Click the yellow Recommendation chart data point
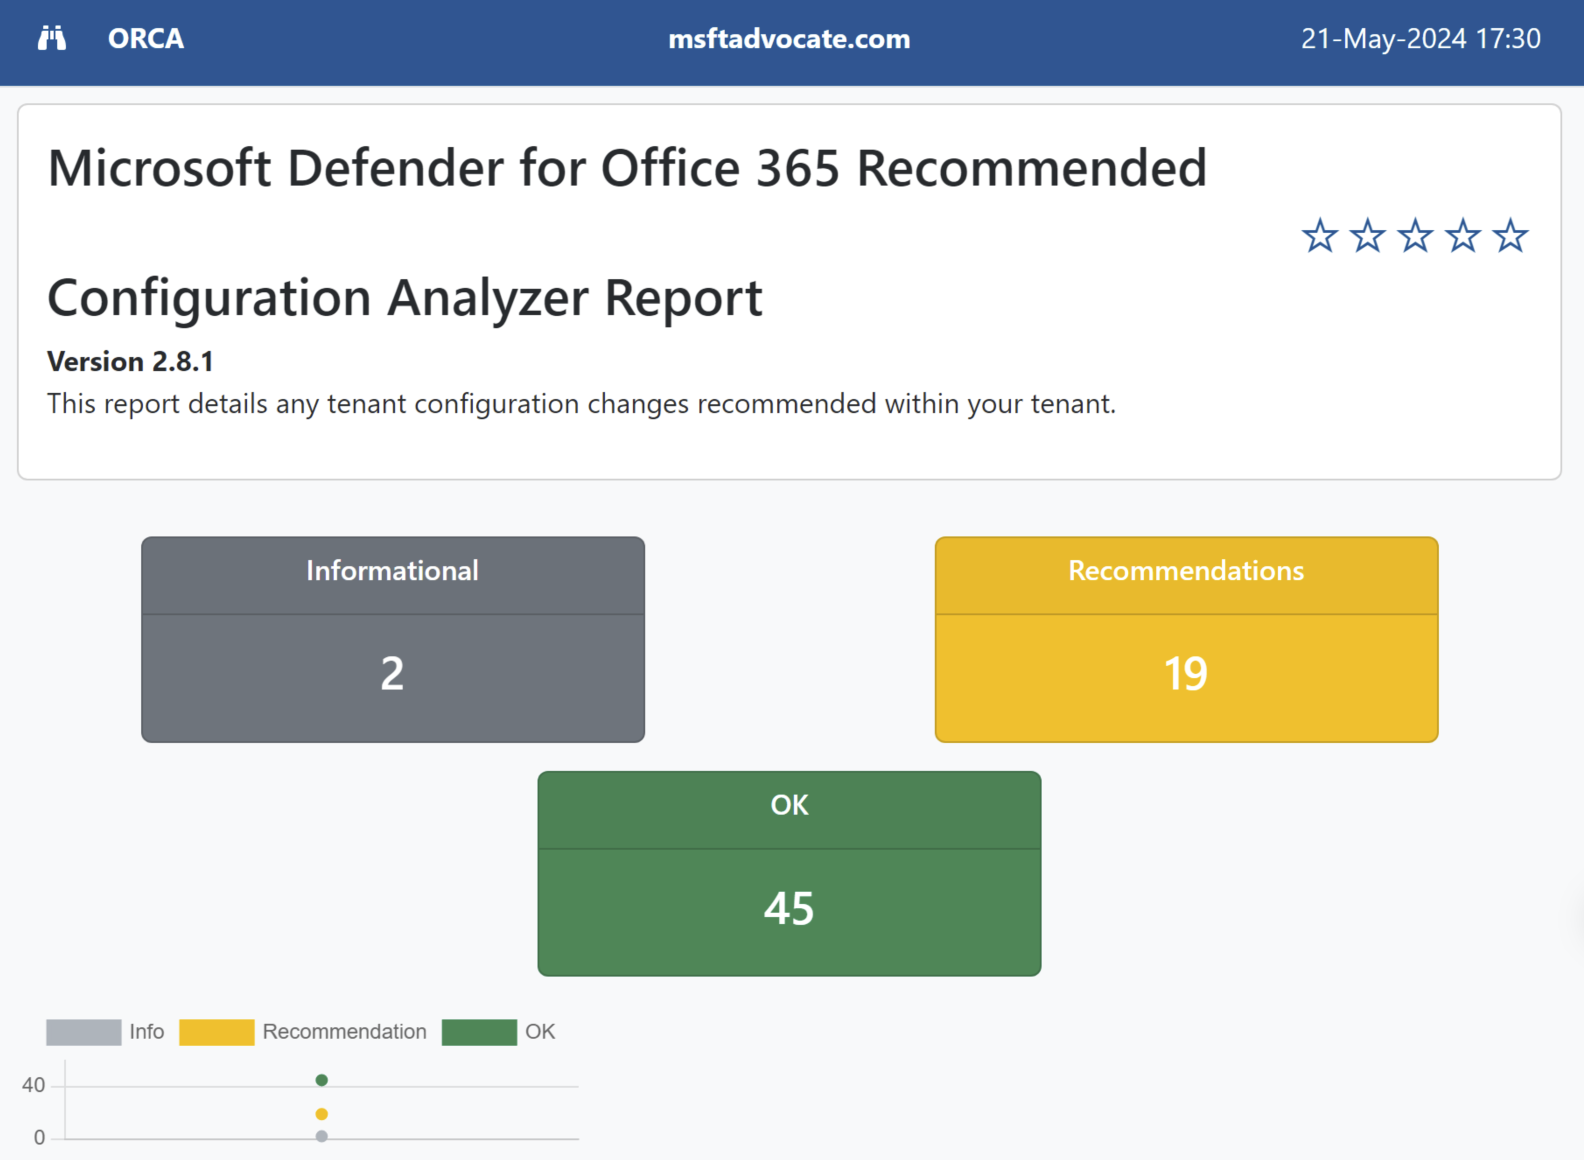1584x1160 pixels. tap(321, 1114)
